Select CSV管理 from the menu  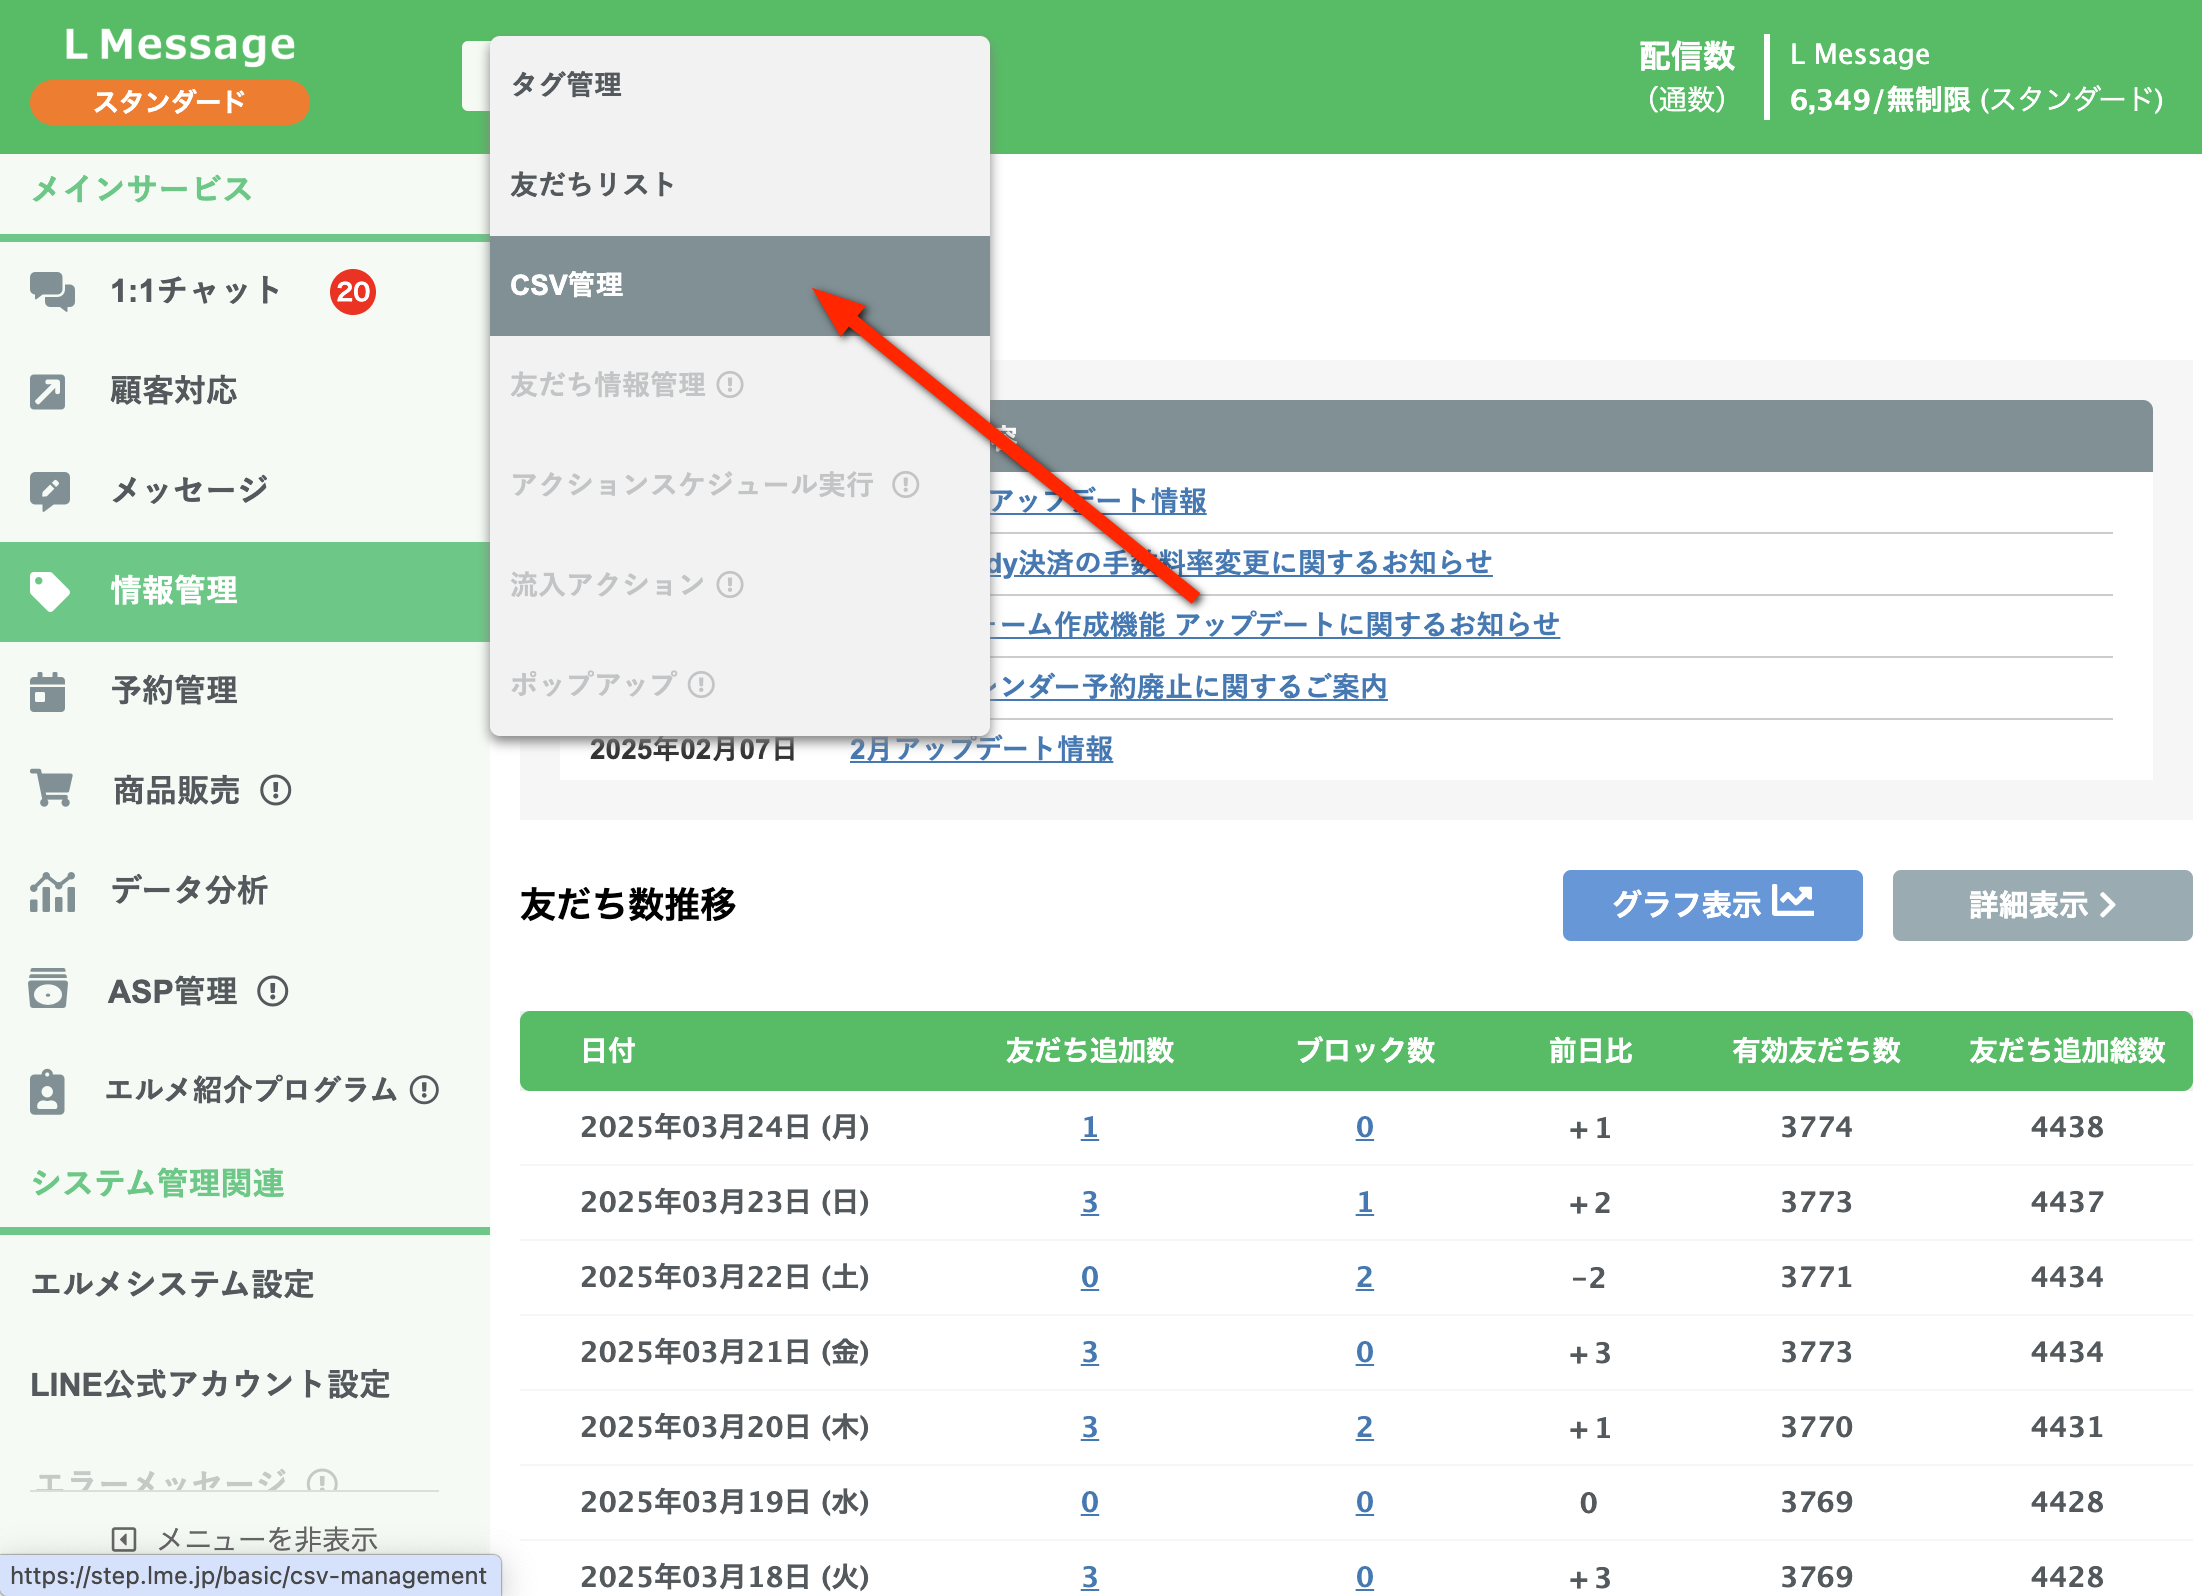click(567, 284)
